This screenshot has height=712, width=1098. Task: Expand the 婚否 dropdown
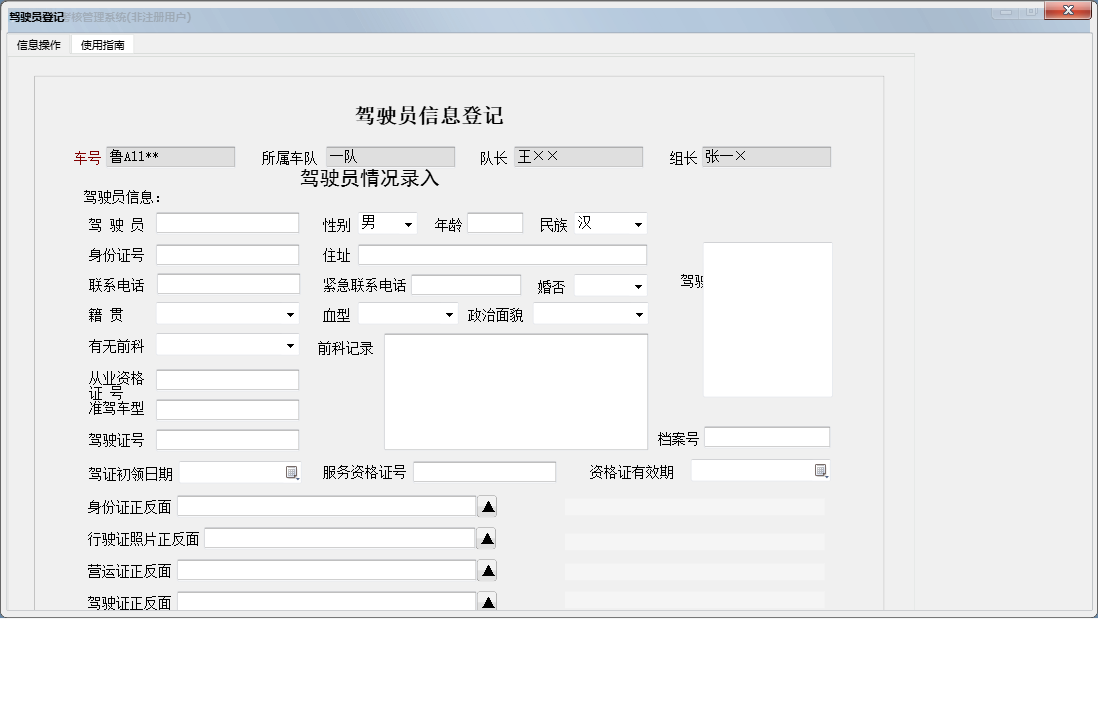point(636,286)
